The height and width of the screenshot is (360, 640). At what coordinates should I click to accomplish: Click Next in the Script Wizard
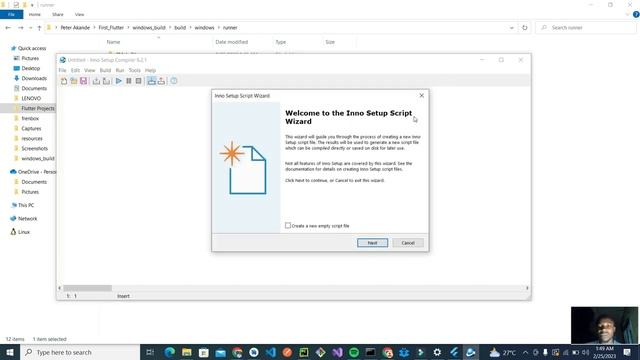[x=372, y=243]
